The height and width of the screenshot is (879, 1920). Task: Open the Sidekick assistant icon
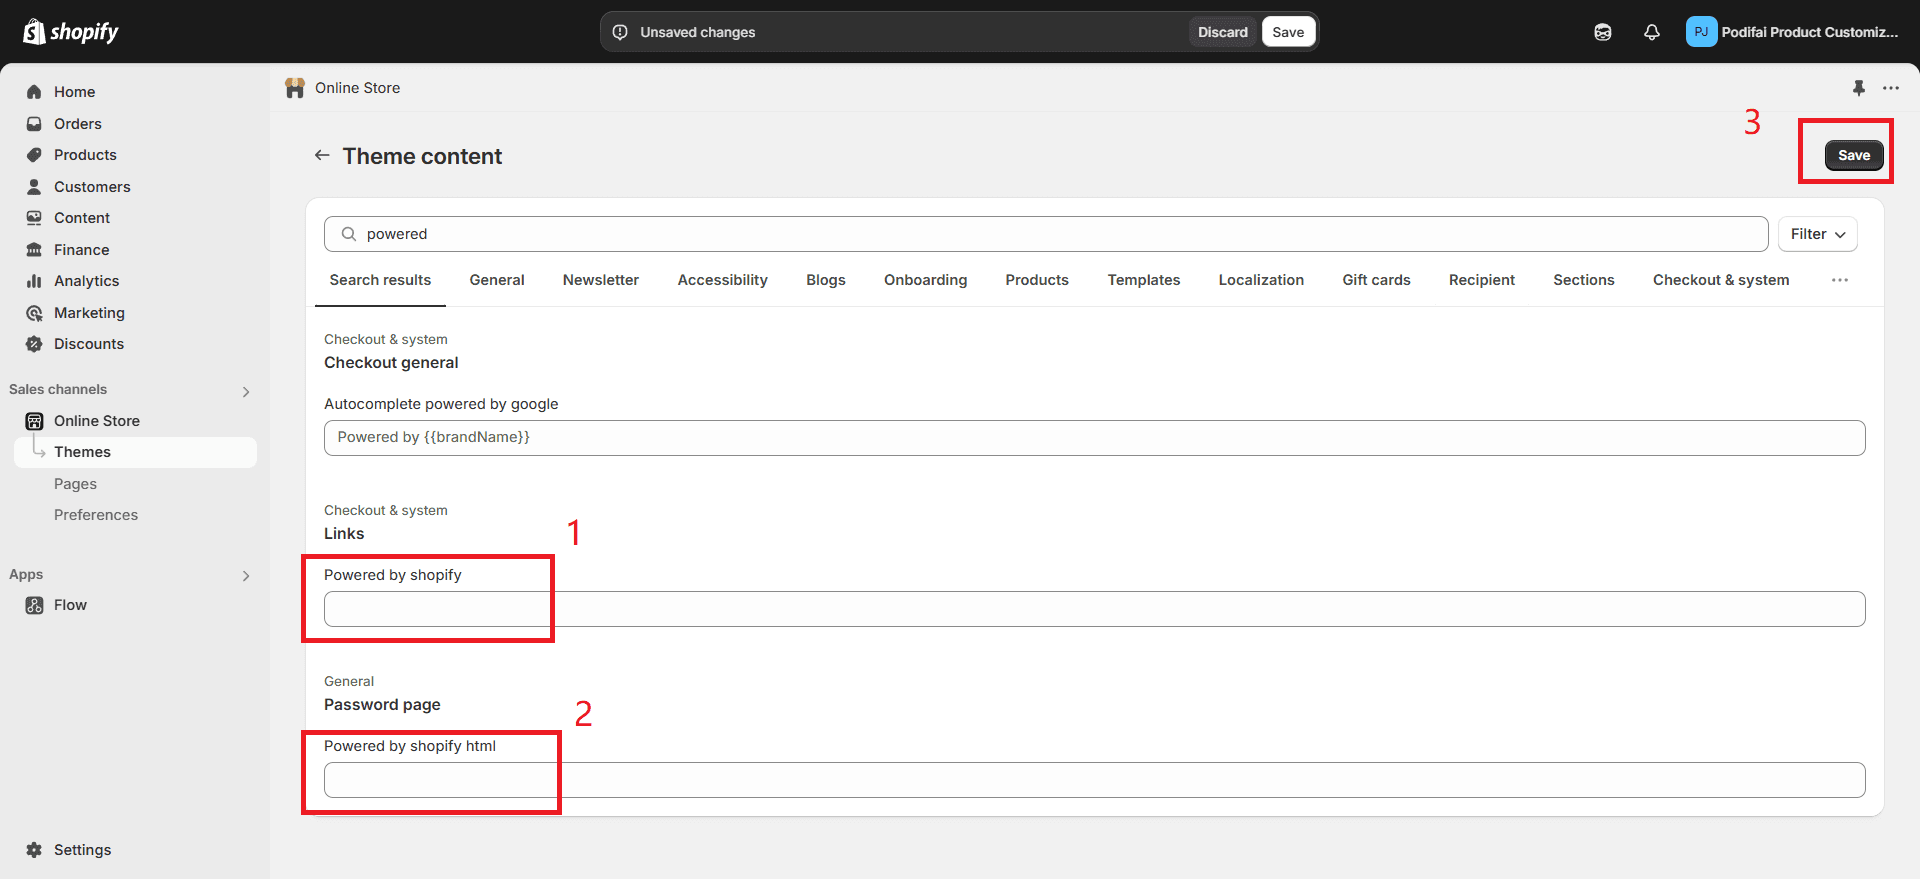tap(1603, 32)
